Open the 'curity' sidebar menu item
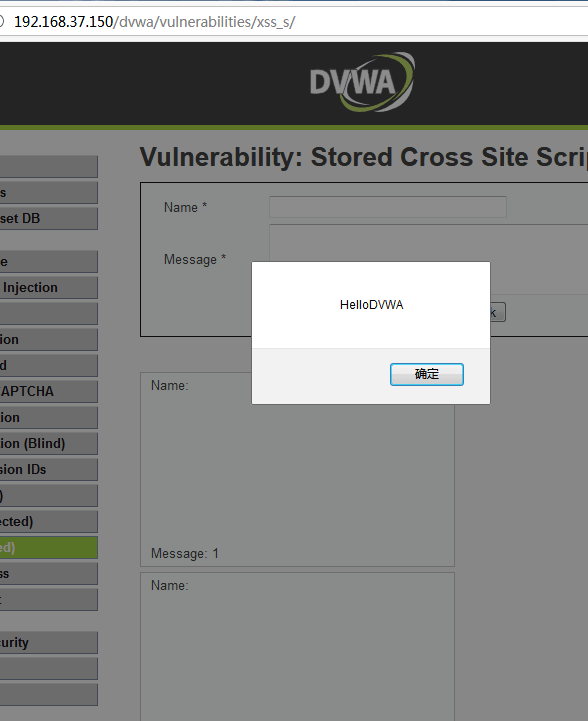The height and width of the screenshot is (721, 588). [49, 642]
